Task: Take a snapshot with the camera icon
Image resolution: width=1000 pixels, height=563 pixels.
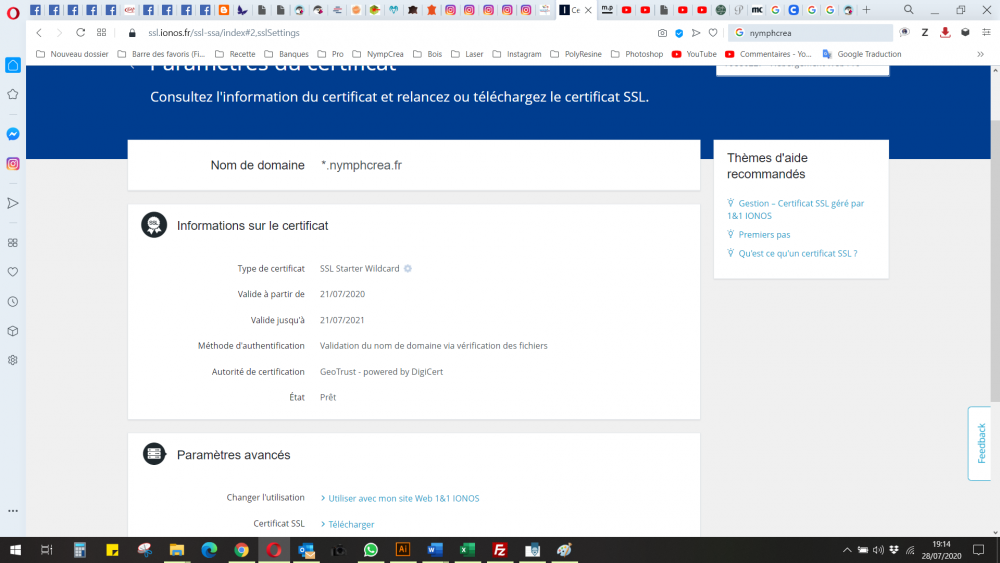Action: click(662, 33)
